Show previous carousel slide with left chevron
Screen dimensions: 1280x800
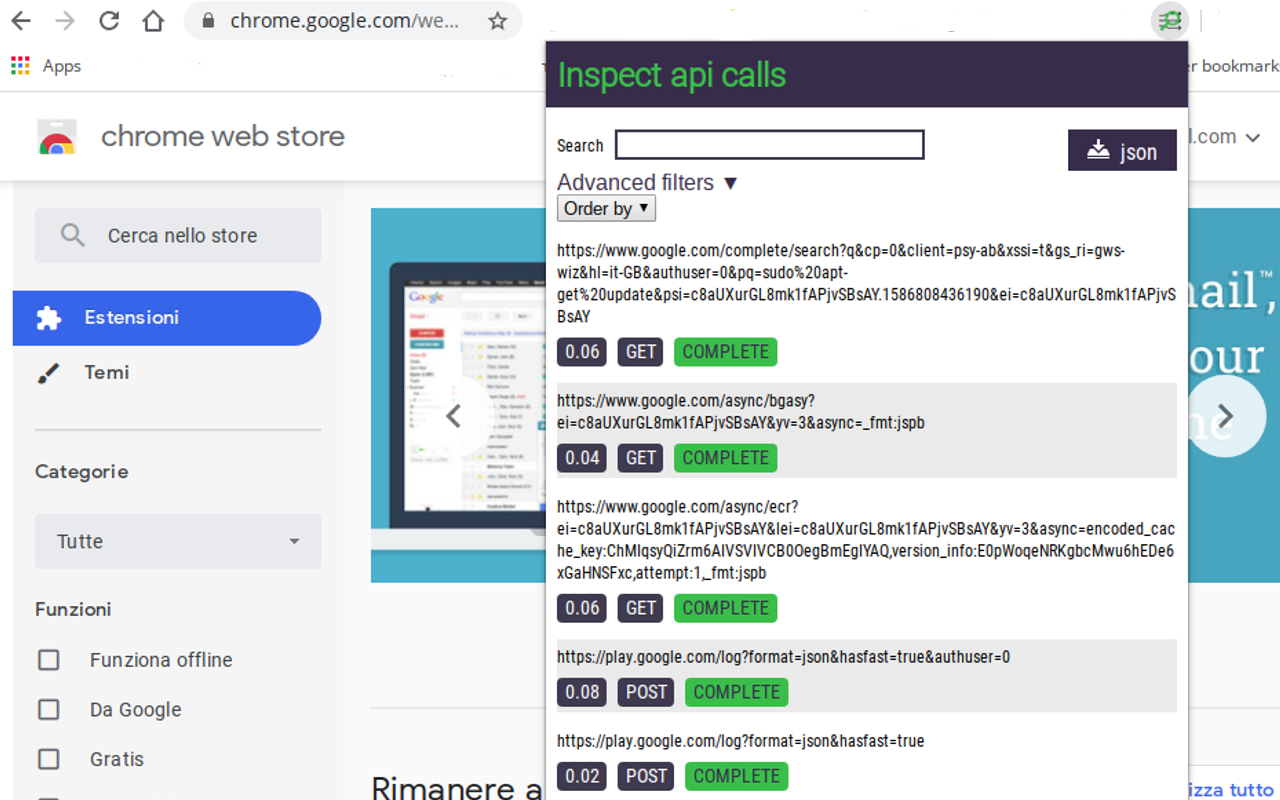(x=453, y=416)
